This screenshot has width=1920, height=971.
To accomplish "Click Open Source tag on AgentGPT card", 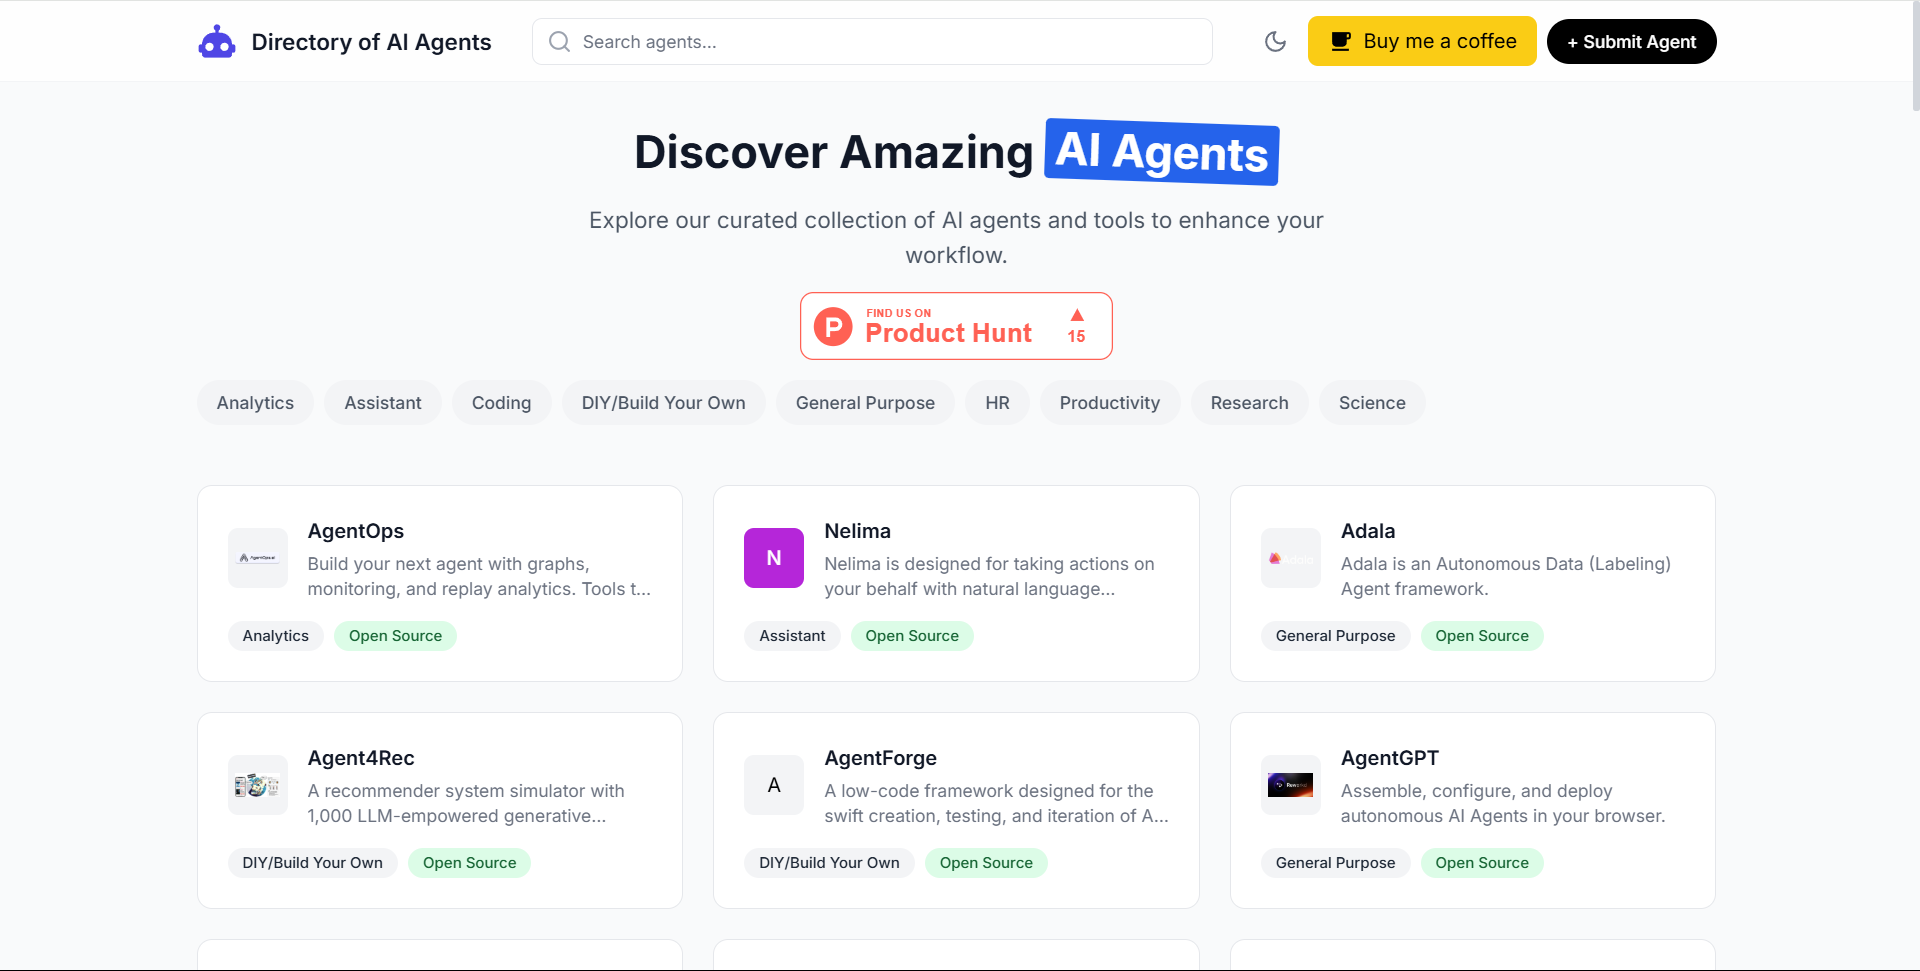I will click(x=1482, y=863).
